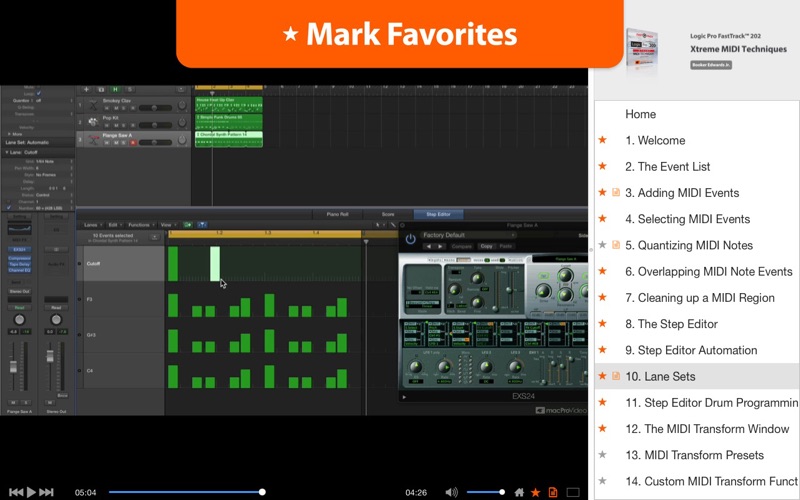Add a new track with plus button
The width and height of the screenshot is (800, 500).
(87, 89)
